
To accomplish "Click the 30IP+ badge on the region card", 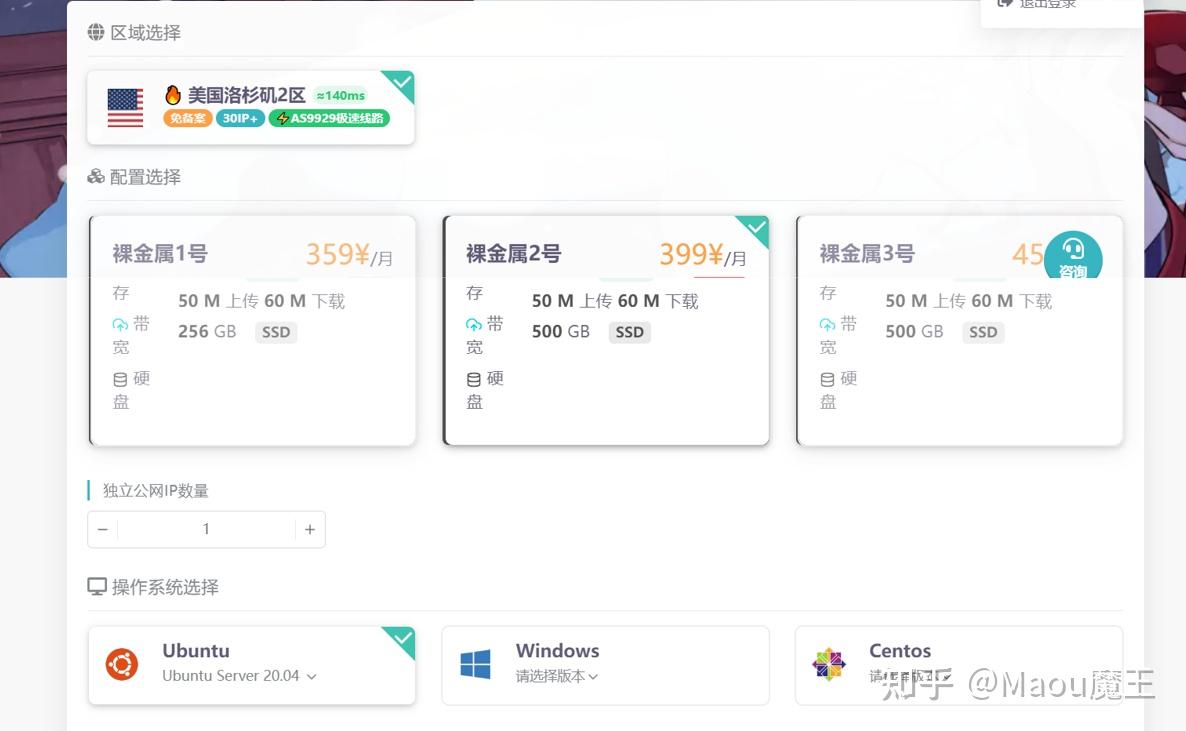I will tap(240, 118).
